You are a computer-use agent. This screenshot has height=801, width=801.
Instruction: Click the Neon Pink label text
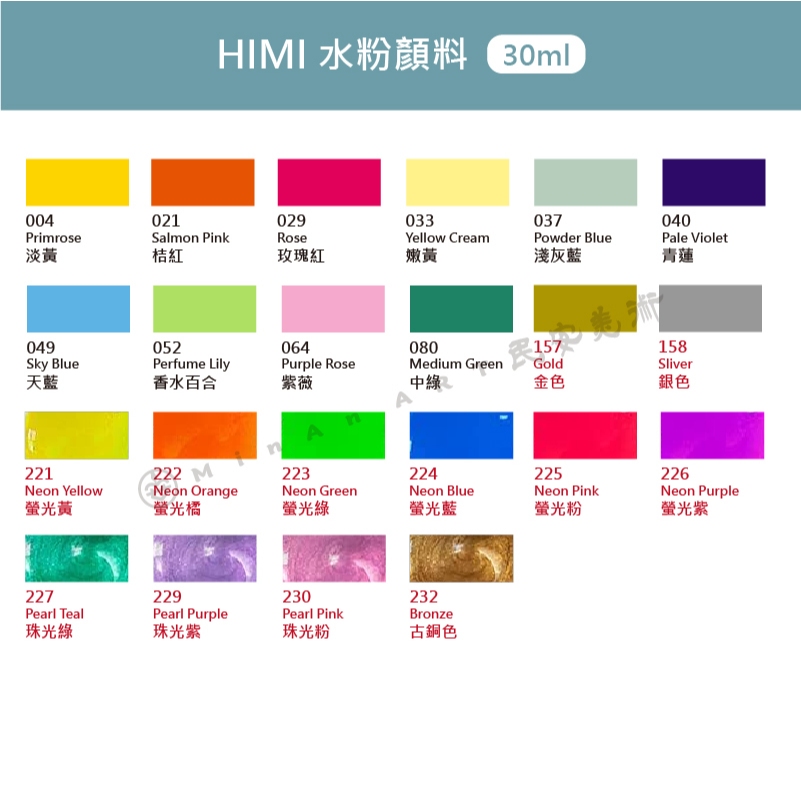pos(566,491)
